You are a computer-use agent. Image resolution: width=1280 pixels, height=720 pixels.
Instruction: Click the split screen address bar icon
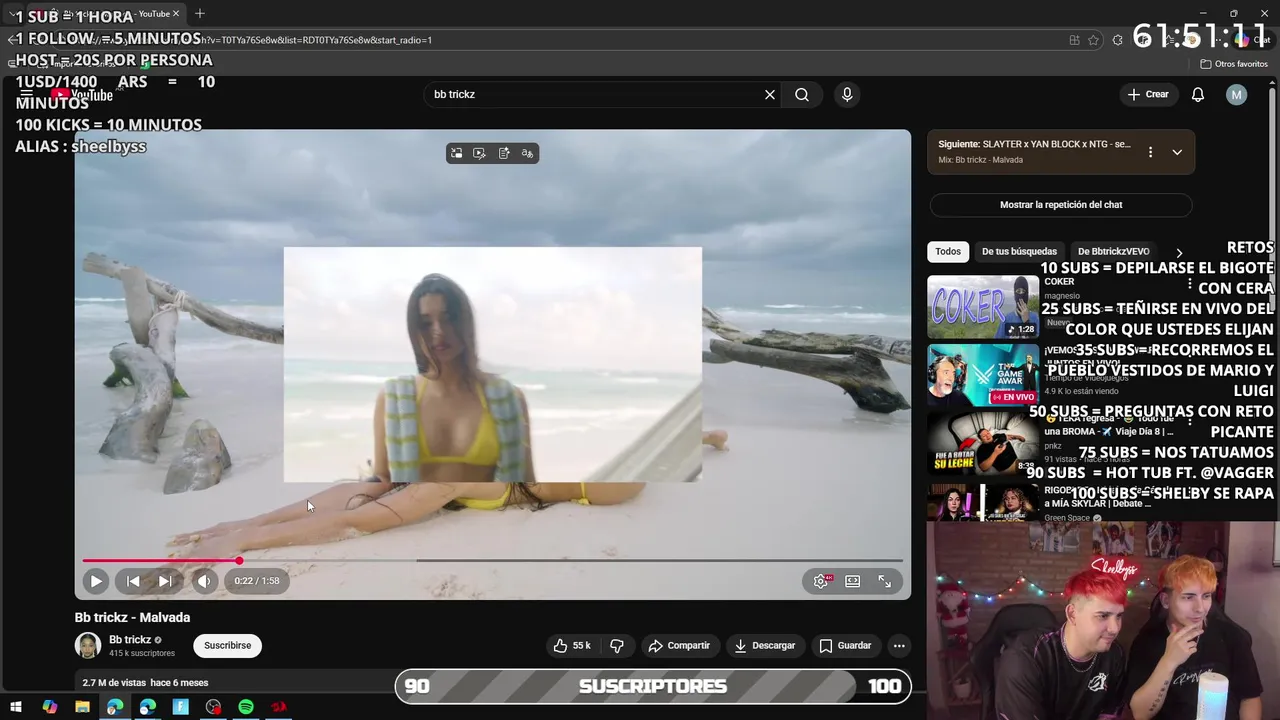point(1074,40)
